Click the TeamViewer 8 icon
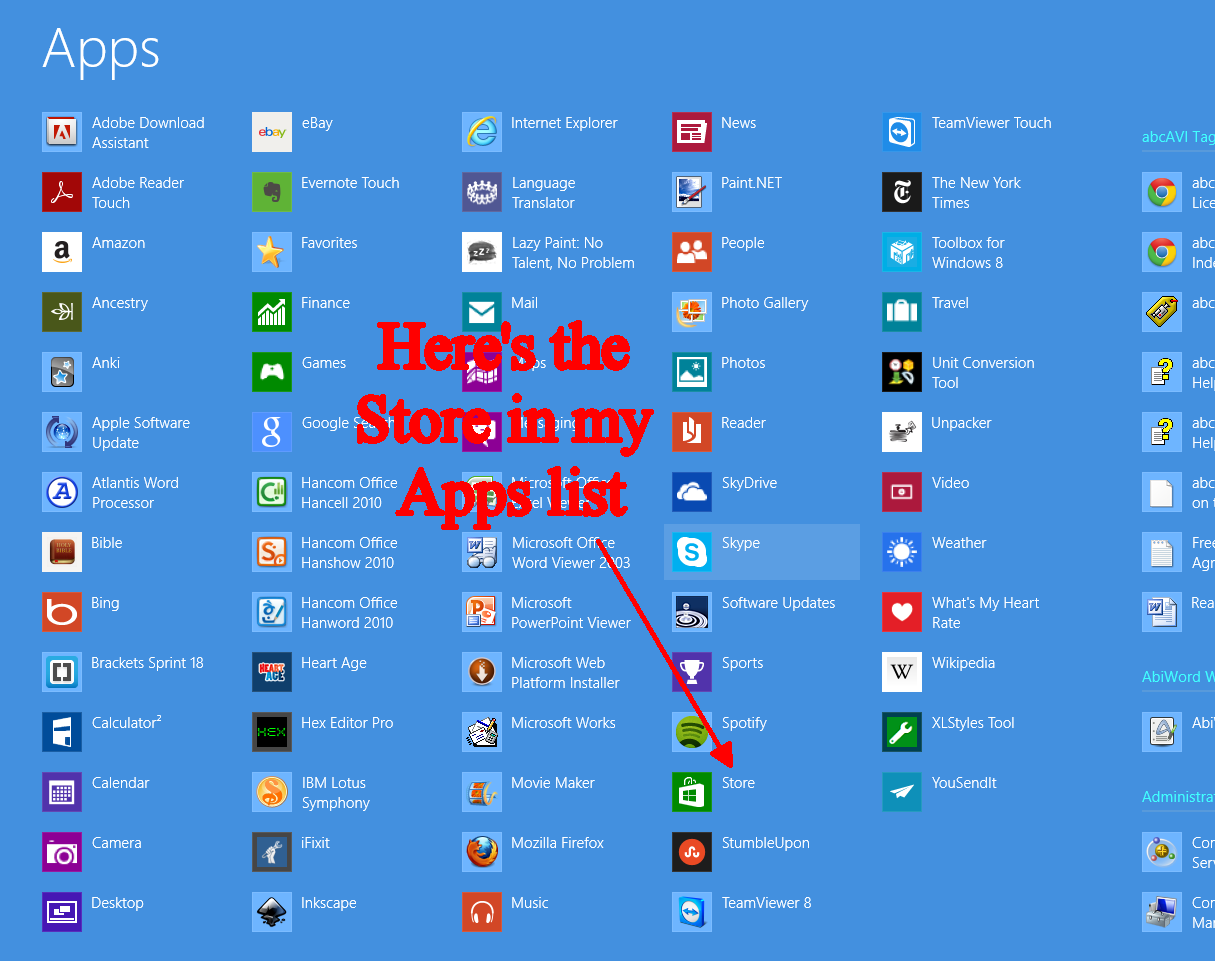The height and width of the screenshot is (961, 1215). click(692, 912)
